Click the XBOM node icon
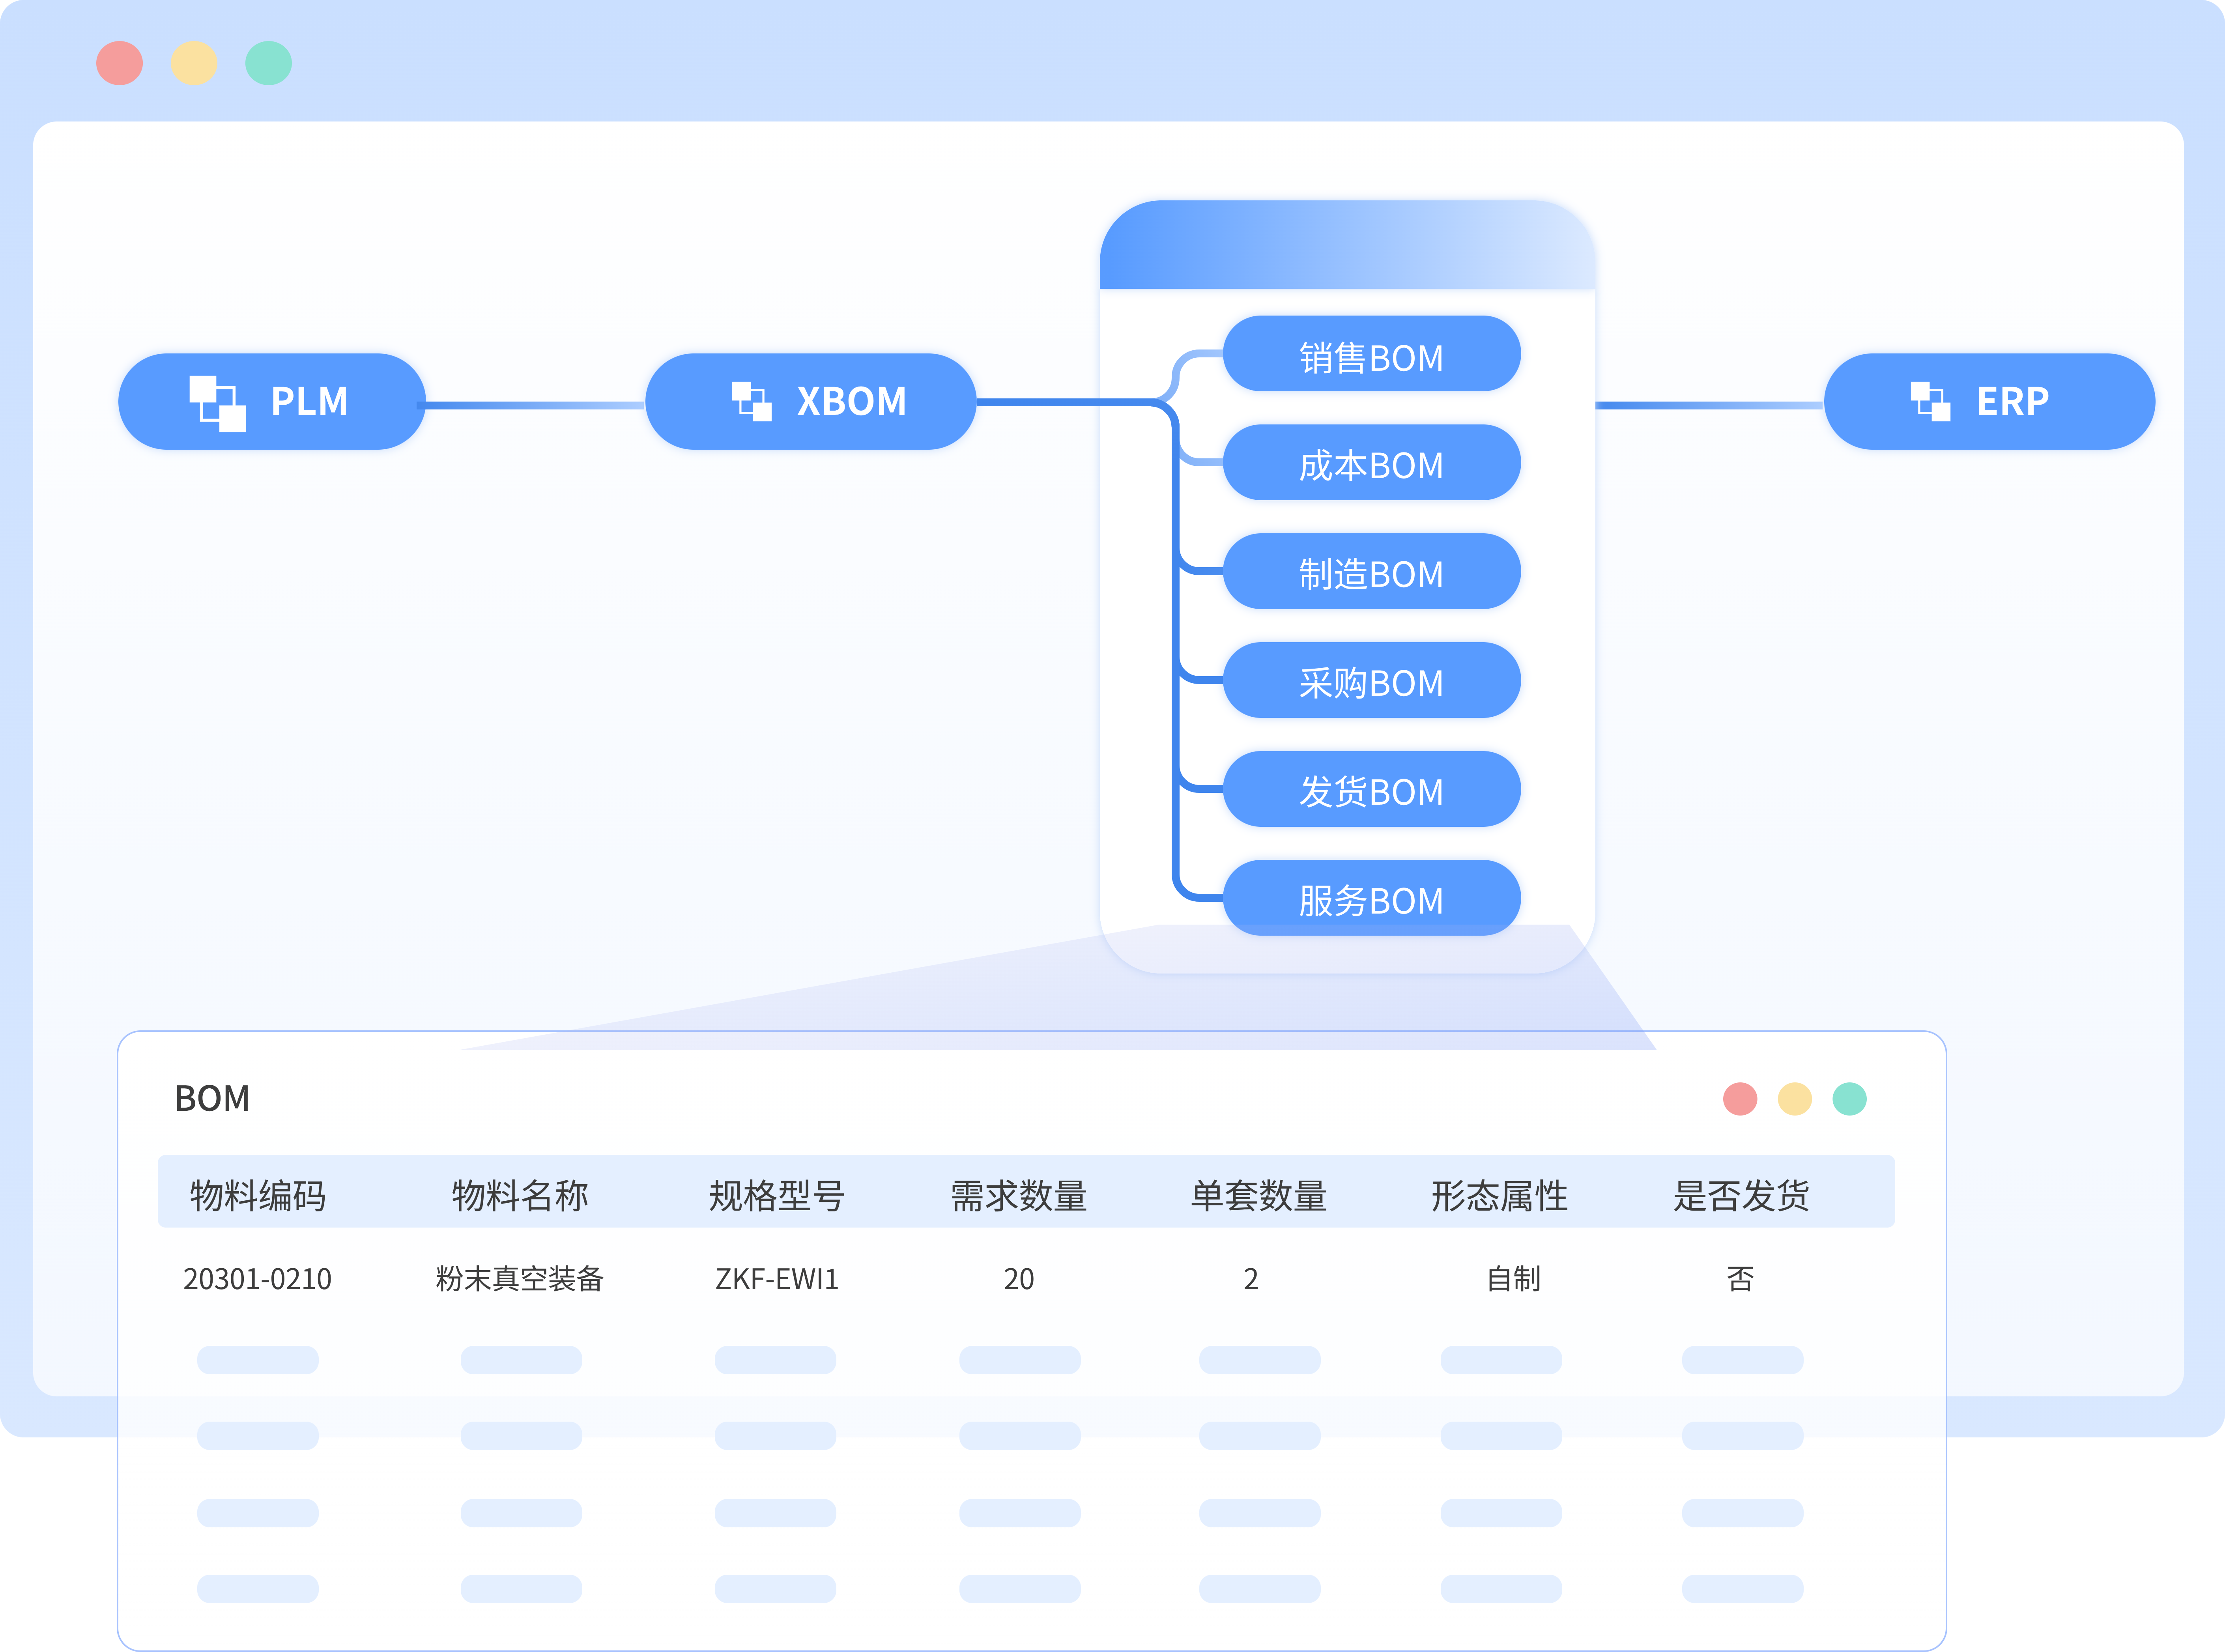 pyautogui.click(x=752, y=402)
